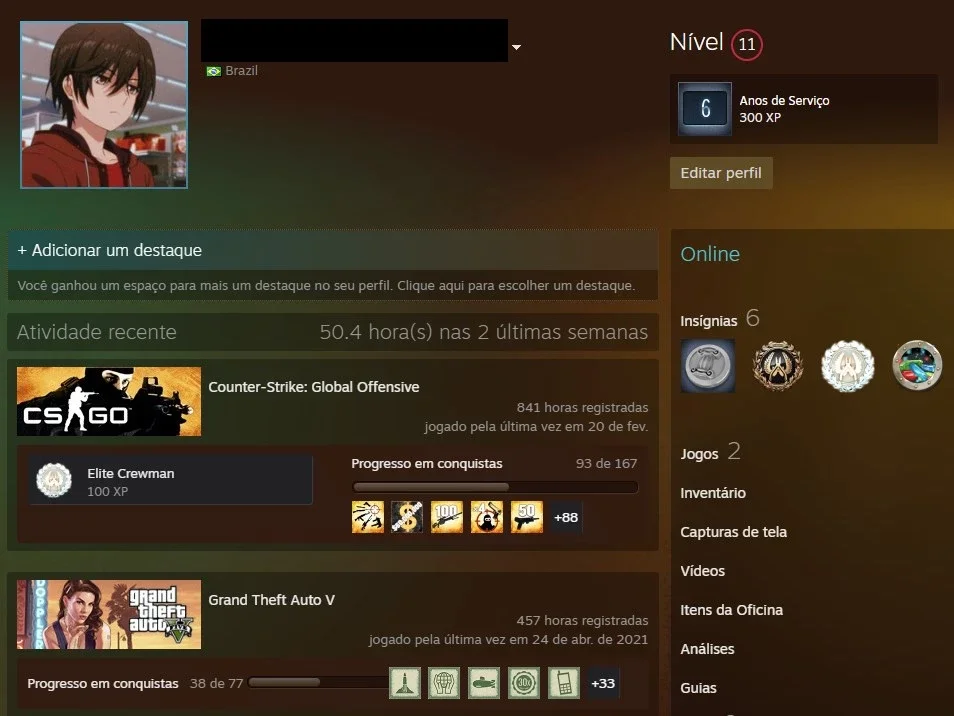Click the Editar perfil button
Image resolution: width=954 pixels, height=716 pixels.
pyautogui.click(x=721, y=173)
